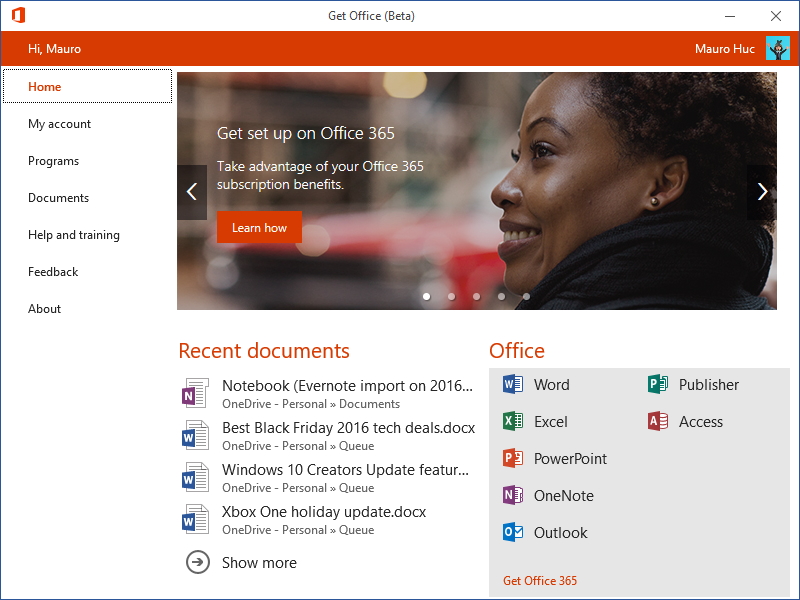Screen dimensions: 800x600
Task: Select the second carousel dot indicator
Action: [x=451, y=296]
